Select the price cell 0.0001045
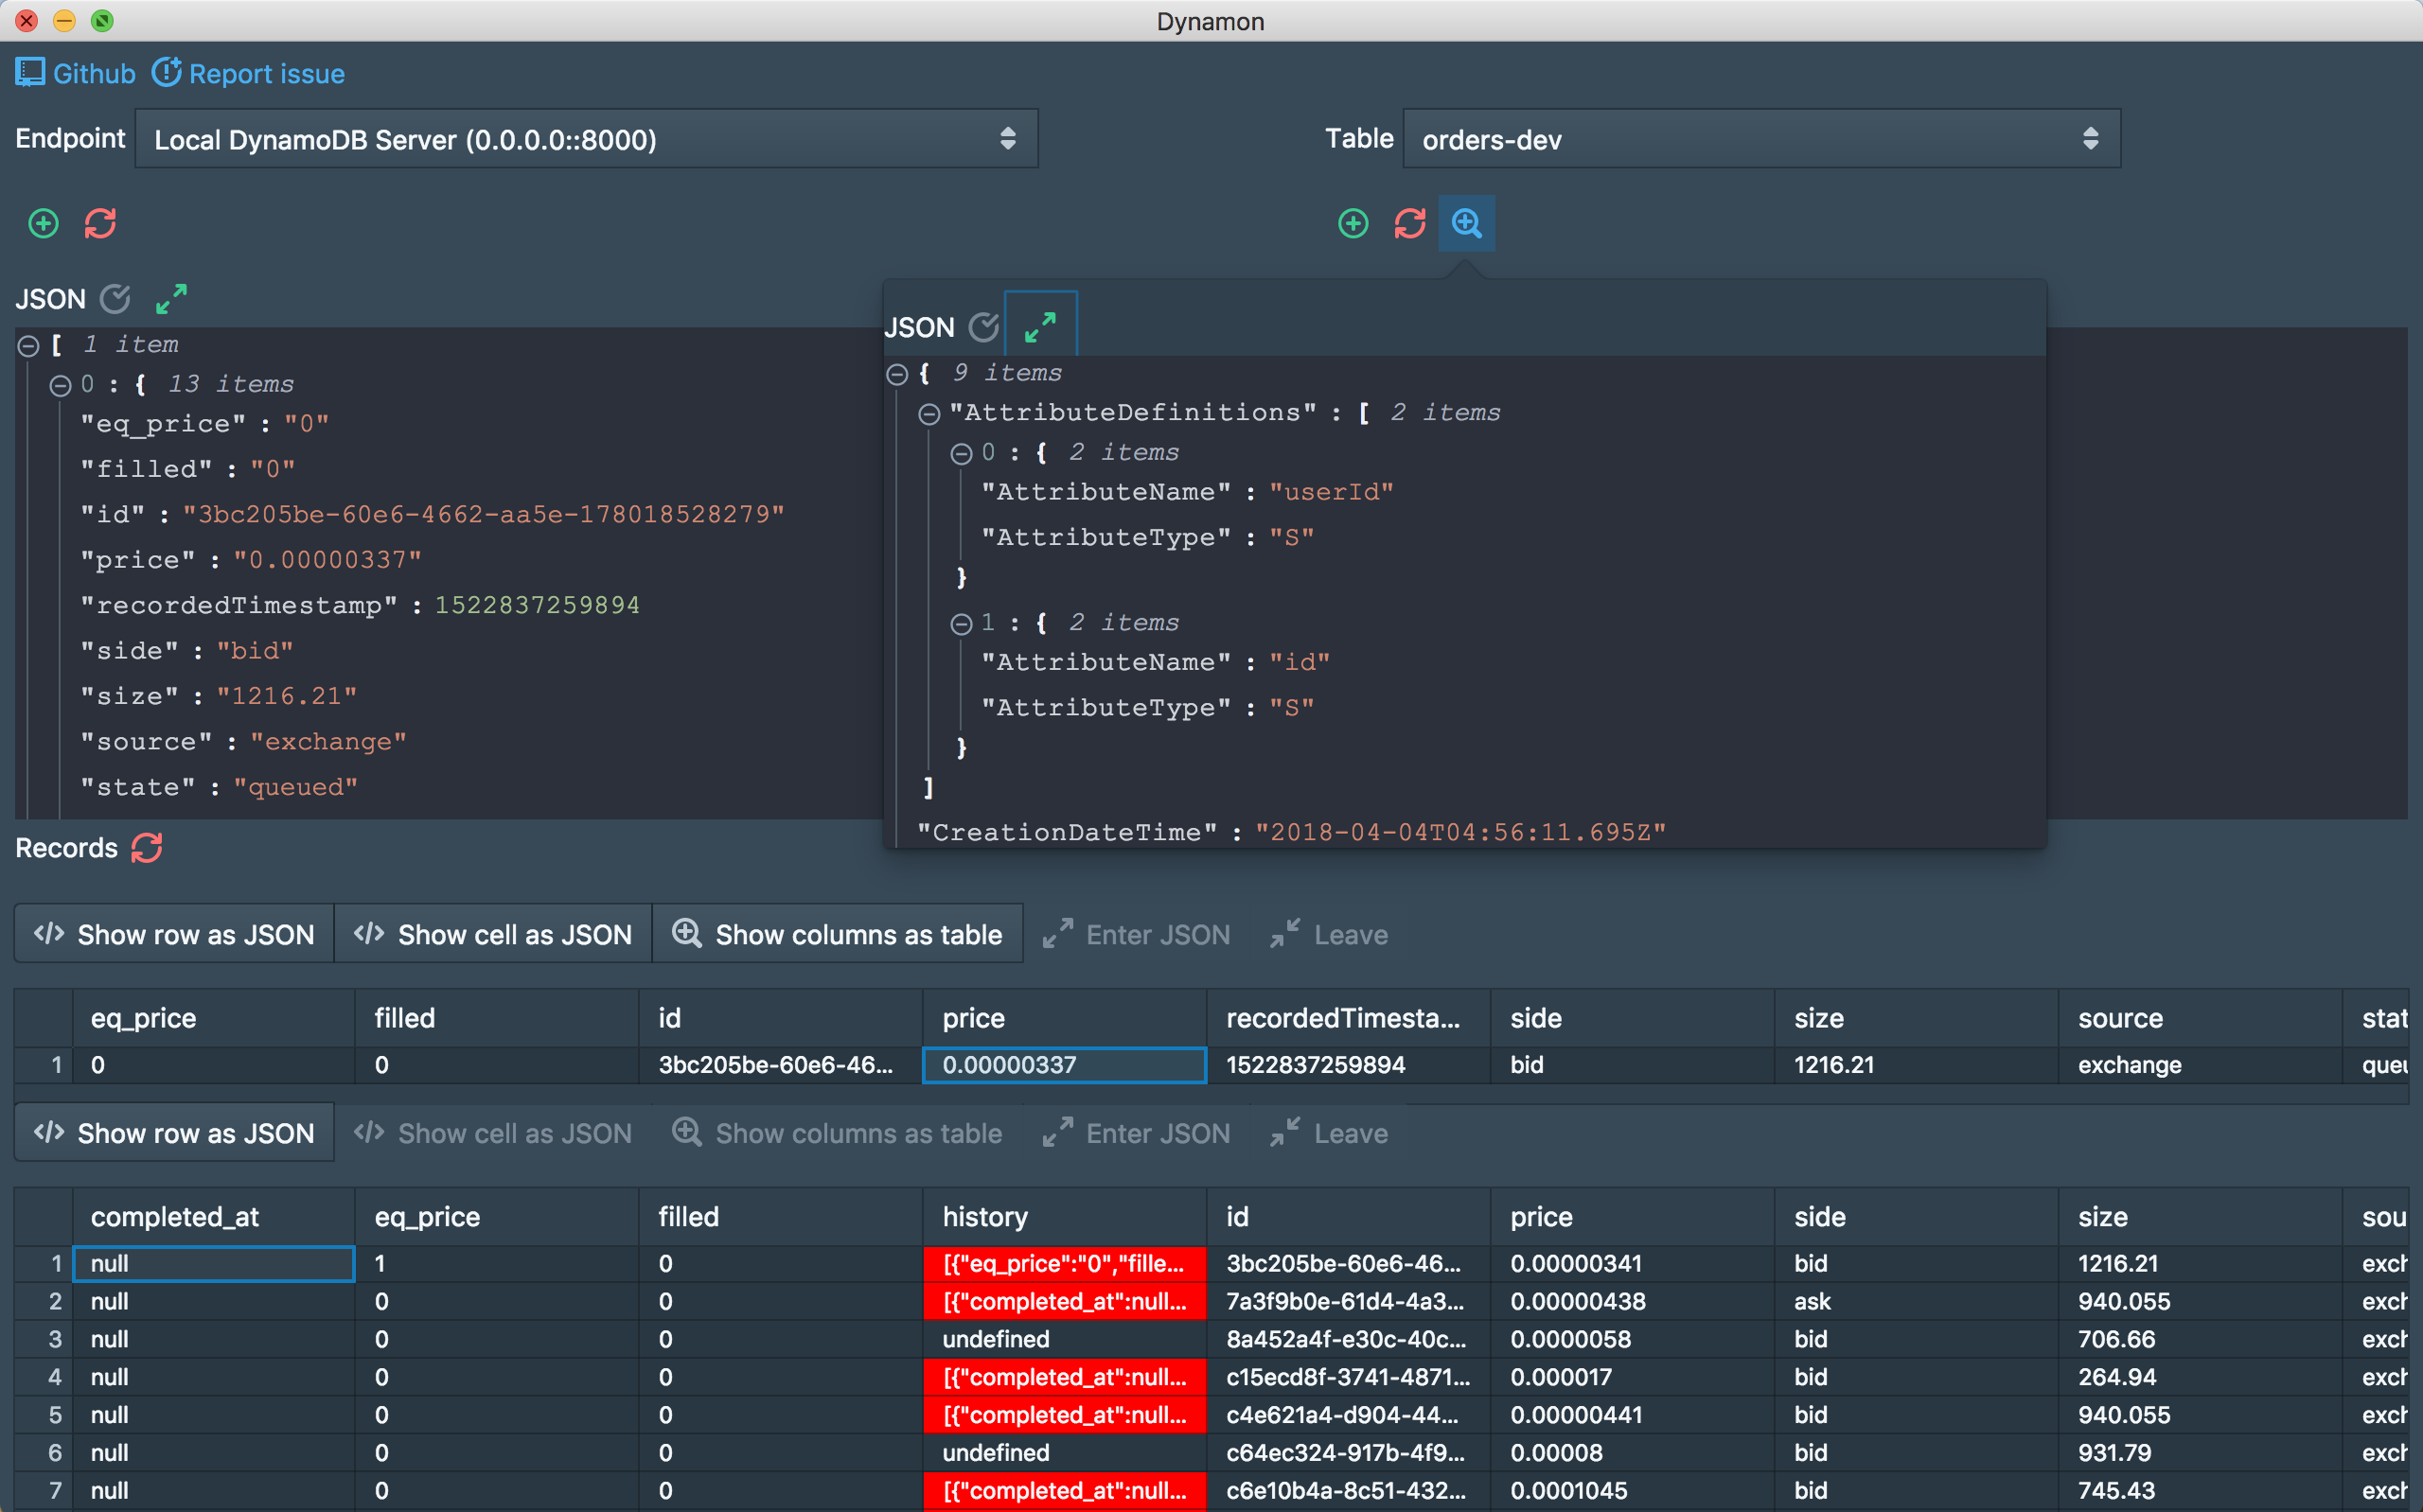This screenshot has width=2423, height=1512. tap(1632, 1491)
